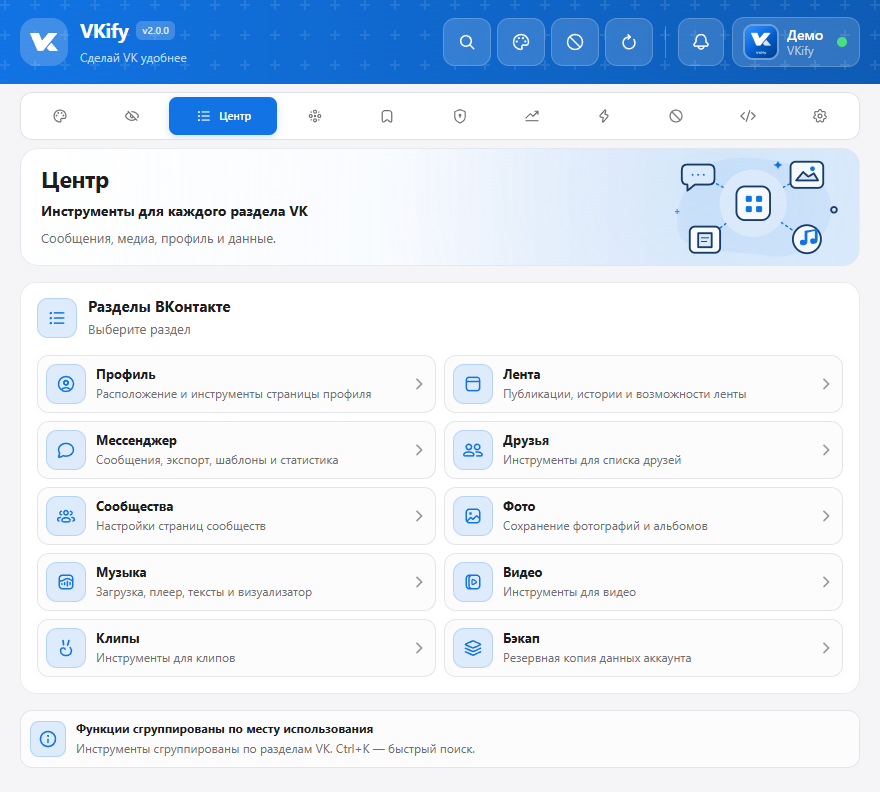Image resolution: width=880 pixels, height=792 pixels.
Task: Open the Друзья section title
Action: click(526, 441)
